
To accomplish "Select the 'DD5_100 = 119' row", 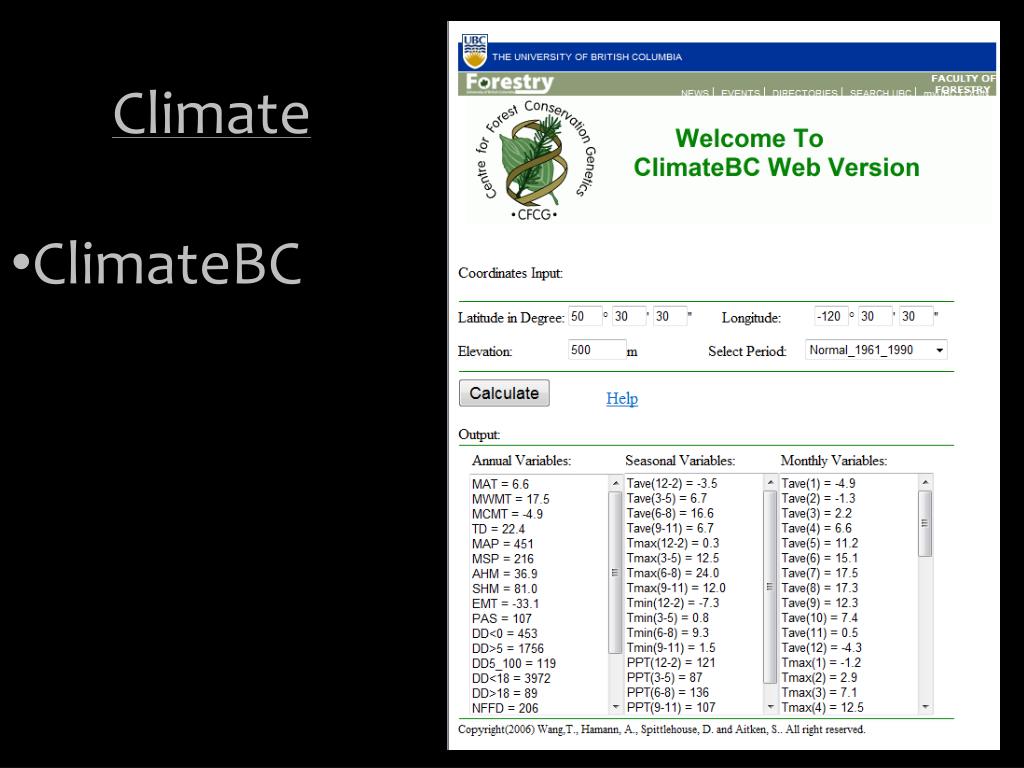I will [514, 664].
